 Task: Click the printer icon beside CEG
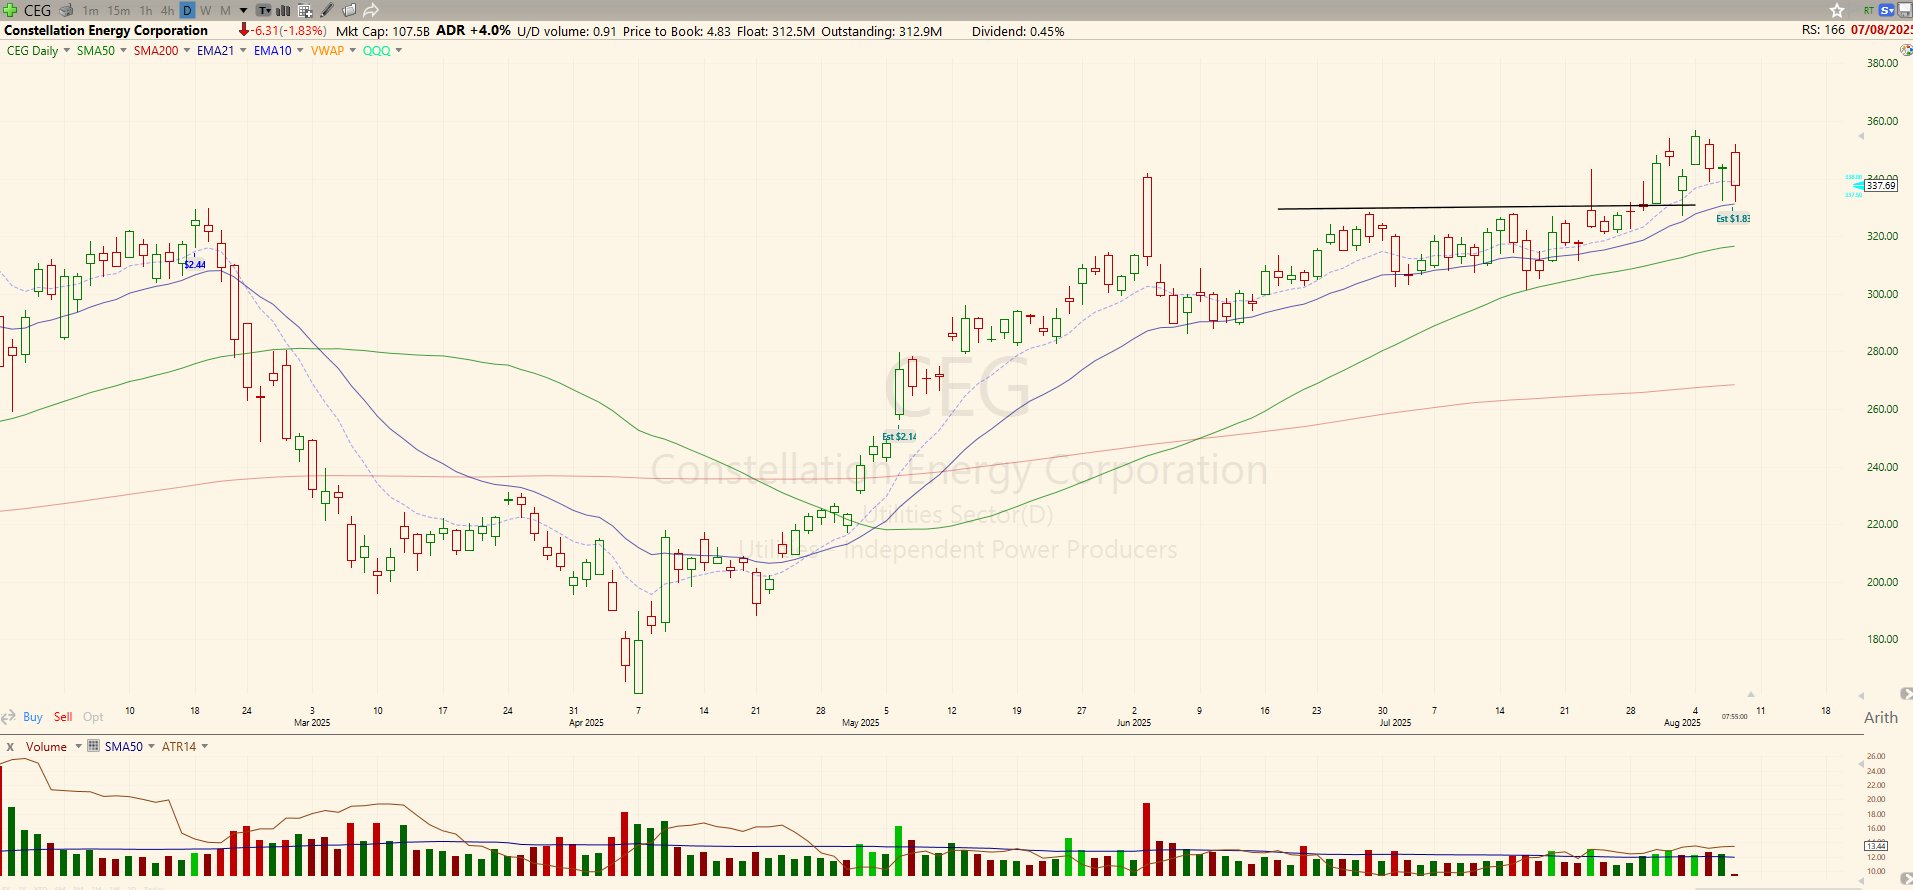[x=66, y=10]
